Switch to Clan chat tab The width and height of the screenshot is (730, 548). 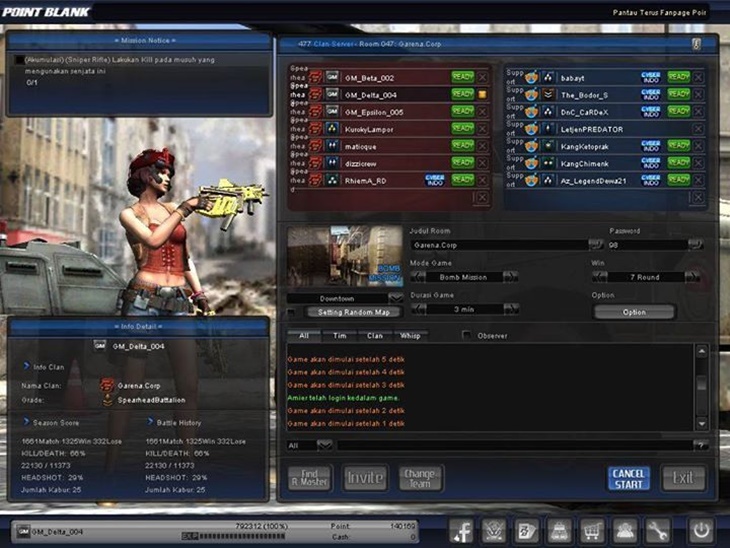[375, 335]
